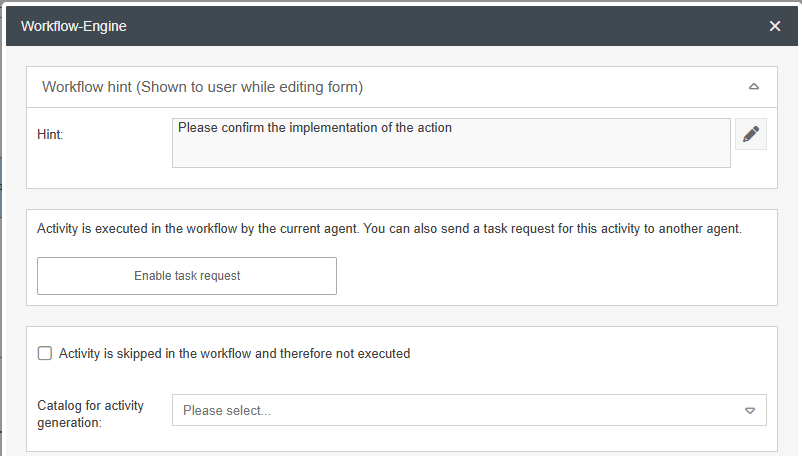
Task: Click the empty title bar area left of close
Action: (x=450, y=26)
